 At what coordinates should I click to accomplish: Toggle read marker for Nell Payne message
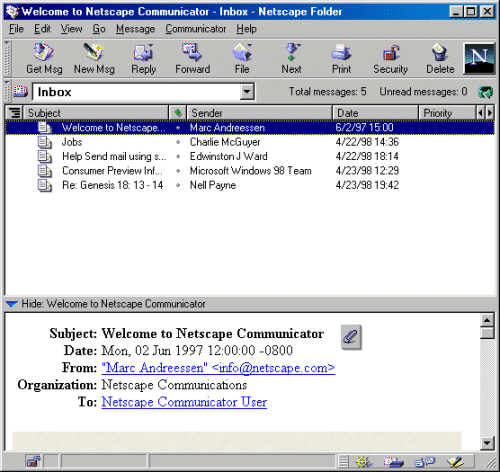point(178,185)
